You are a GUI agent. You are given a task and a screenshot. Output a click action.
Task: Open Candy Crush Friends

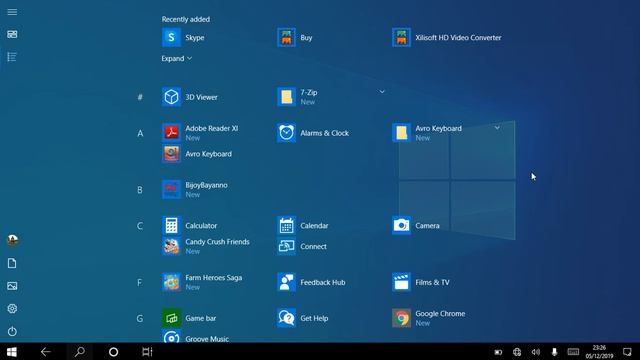point(206,246)
